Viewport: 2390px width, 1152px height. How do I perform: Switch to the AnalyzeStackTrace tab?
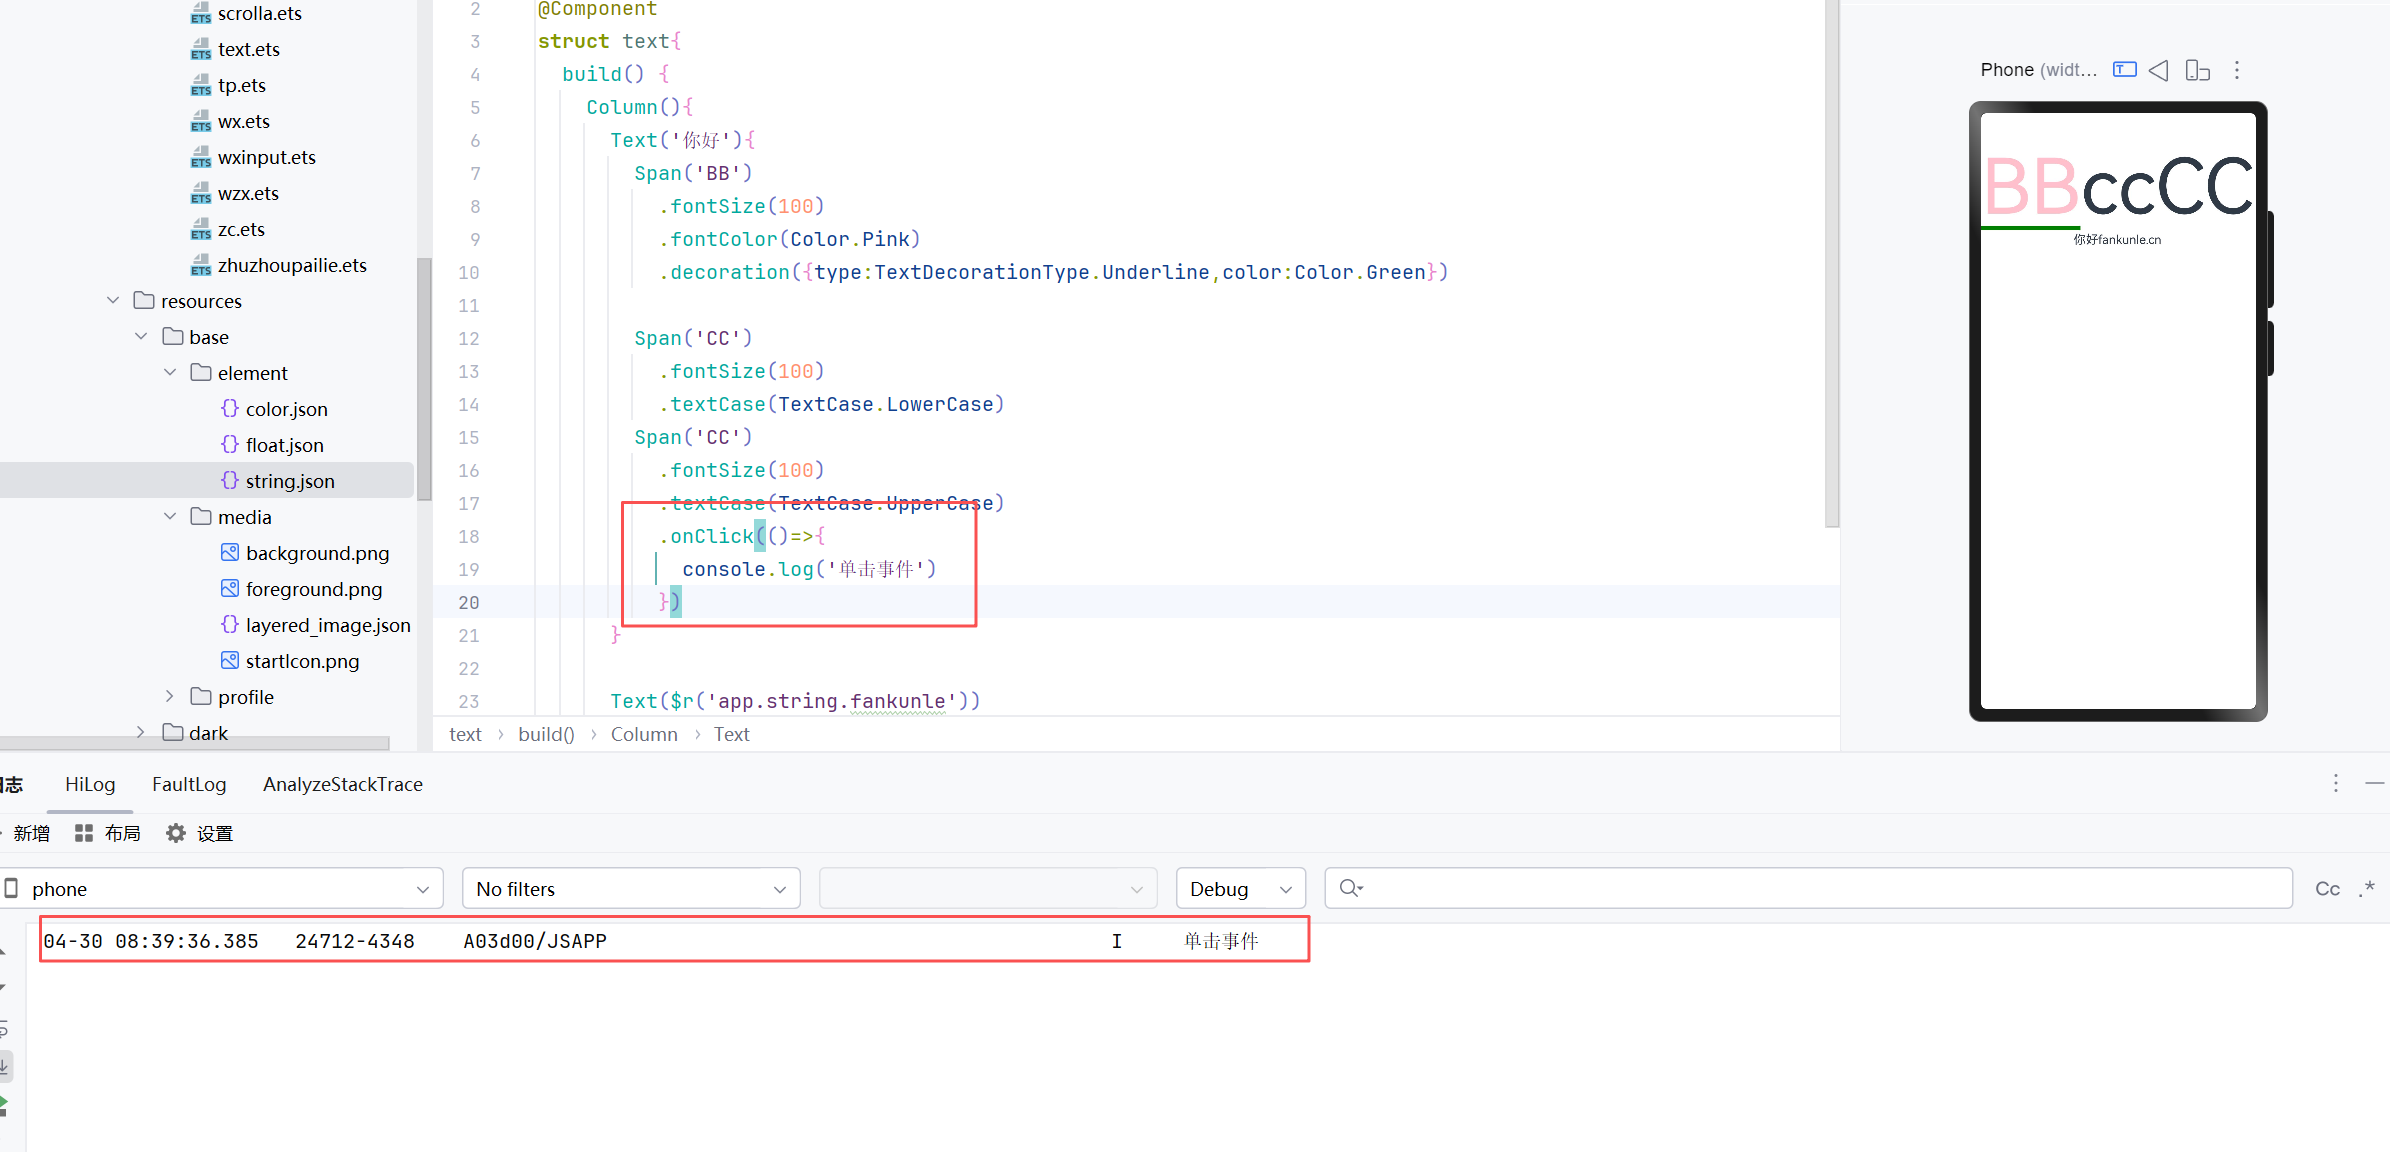click(x=342, y=784)
